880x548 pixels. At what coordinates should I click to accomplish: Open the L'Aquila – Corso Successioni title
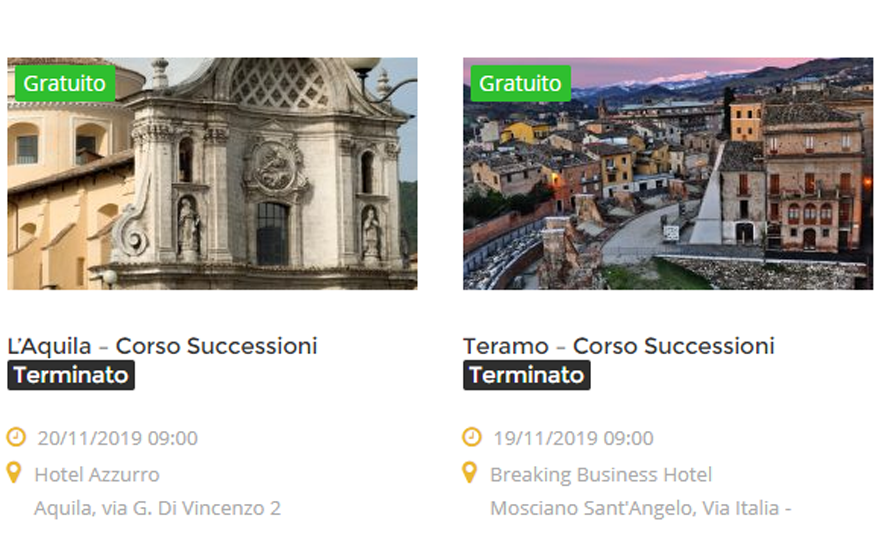point(162,346)
